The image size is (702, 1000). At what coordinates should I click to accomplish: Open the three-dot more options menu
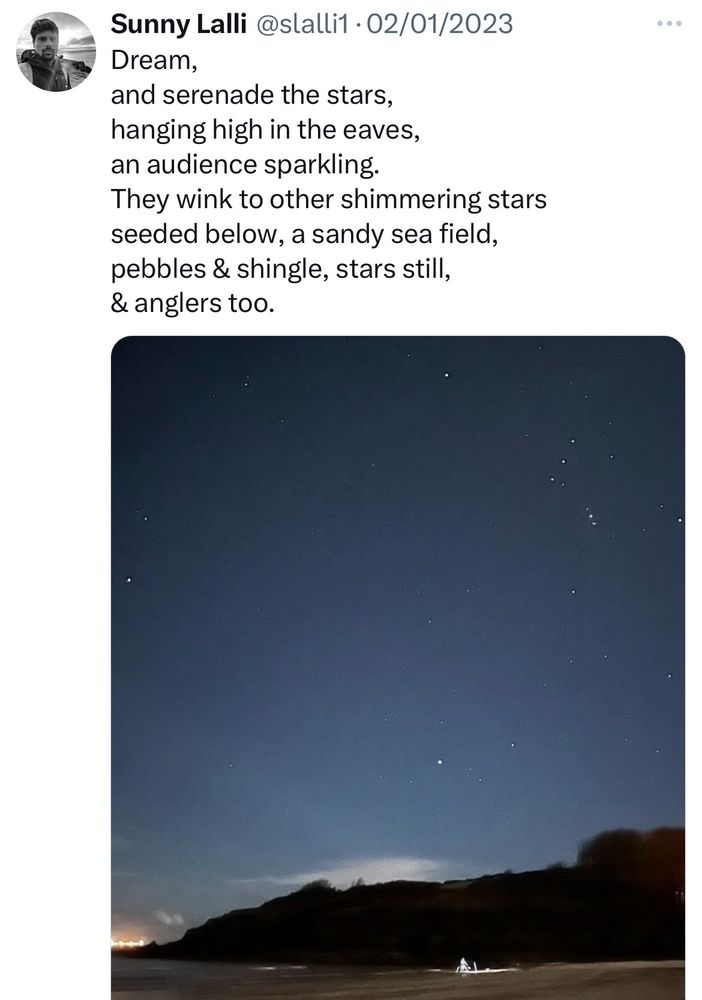669,24
